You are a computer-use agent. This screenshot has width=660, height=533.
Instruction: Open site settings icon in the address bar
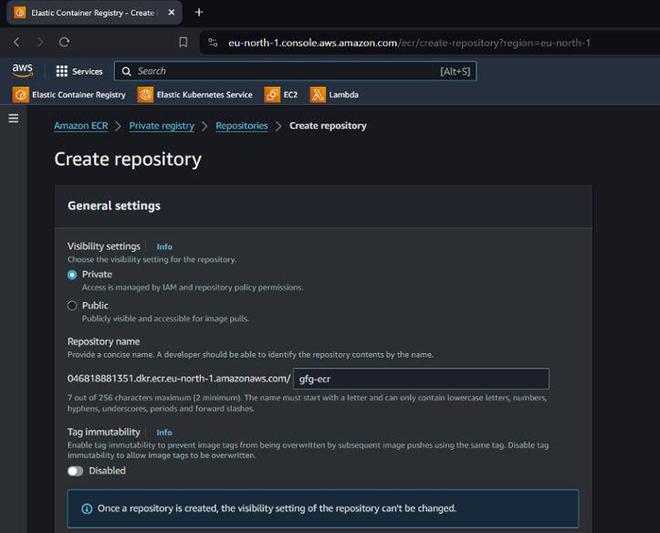(x=213, y=43)
